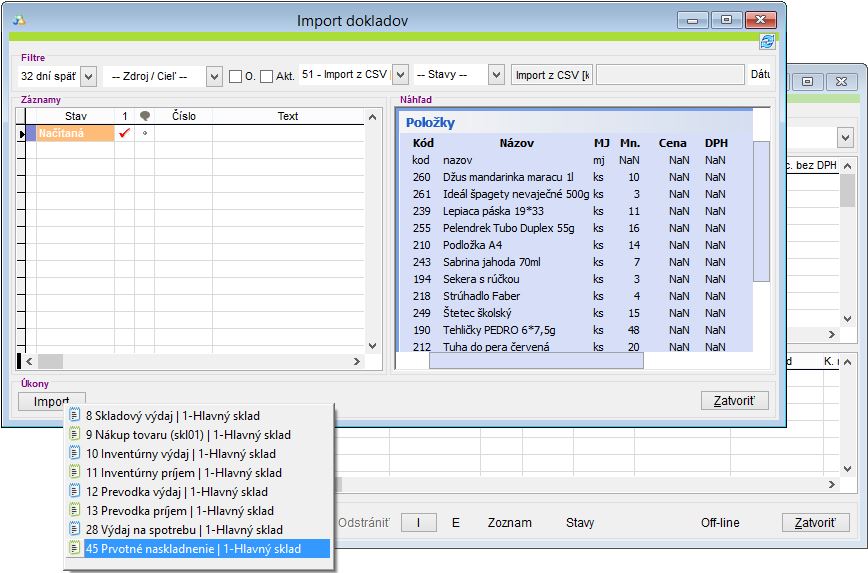868x573 pixels.
Task: Click the app logo in title bar
Action: click(x=20, y=20)
